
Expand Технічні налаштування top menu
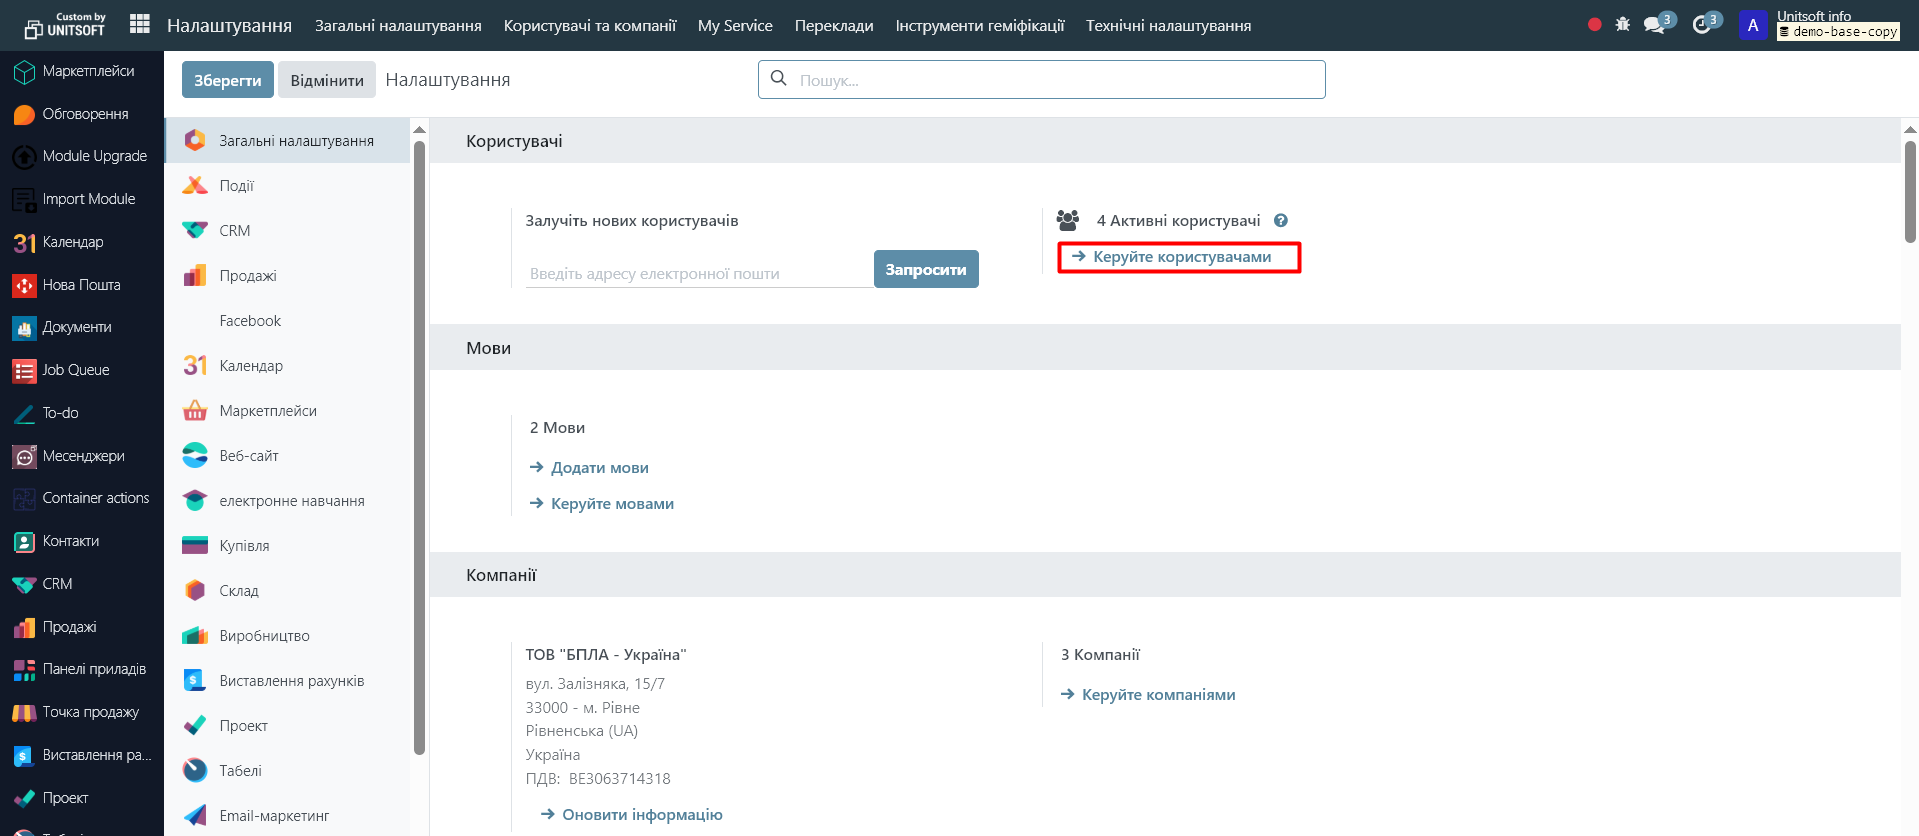coord(1168,26)
